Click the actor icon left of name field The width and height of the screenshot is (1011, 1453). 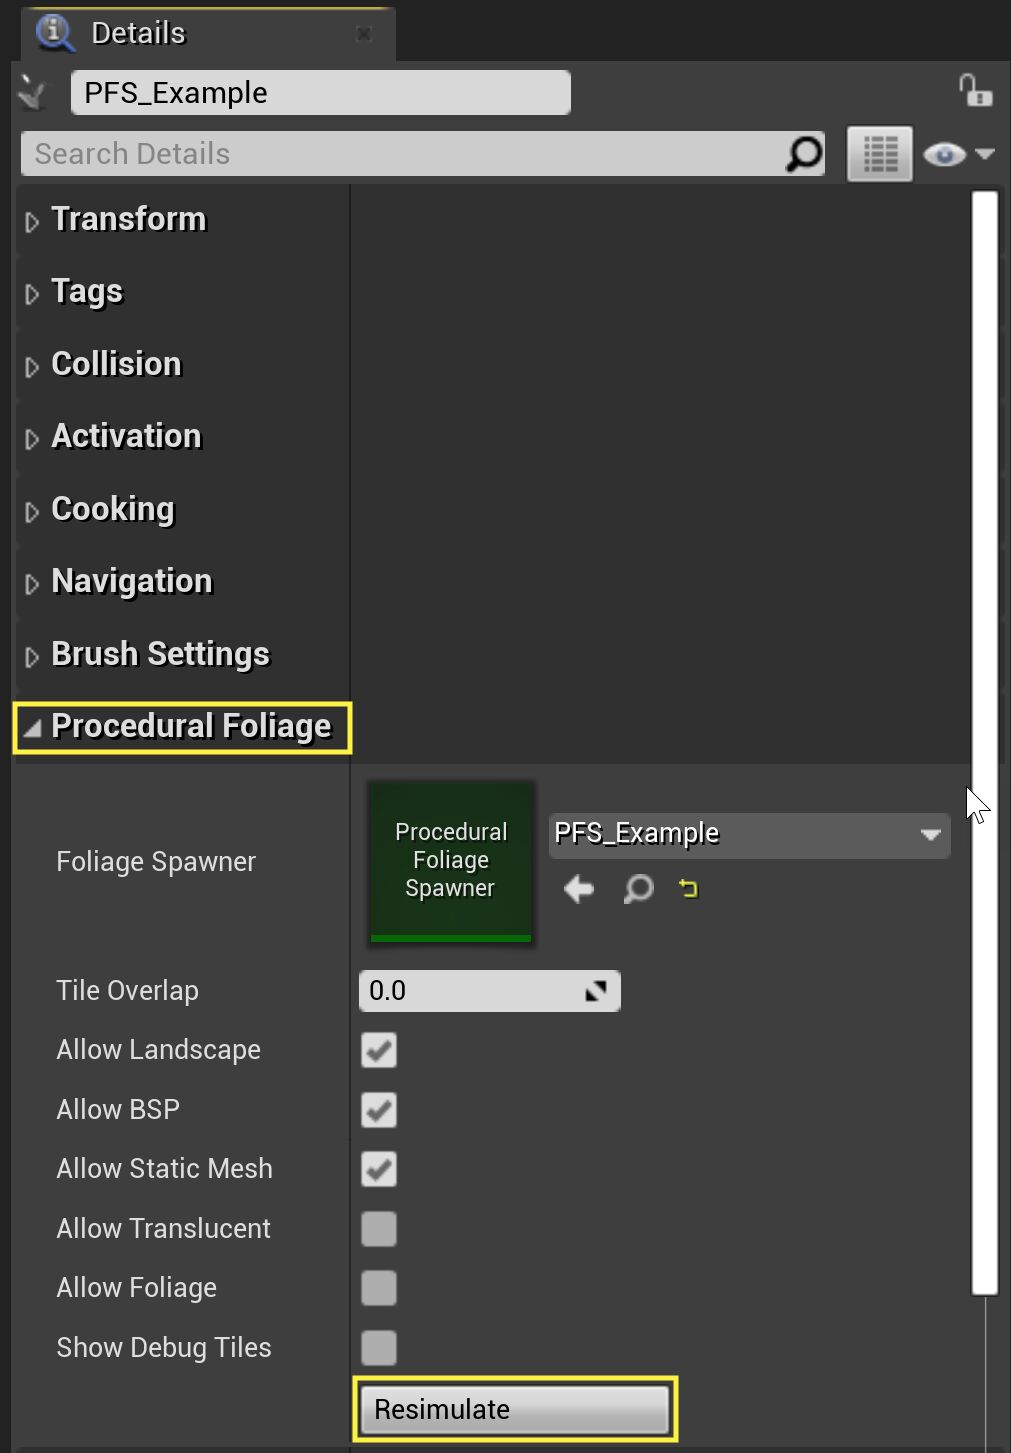coord(33,93)
